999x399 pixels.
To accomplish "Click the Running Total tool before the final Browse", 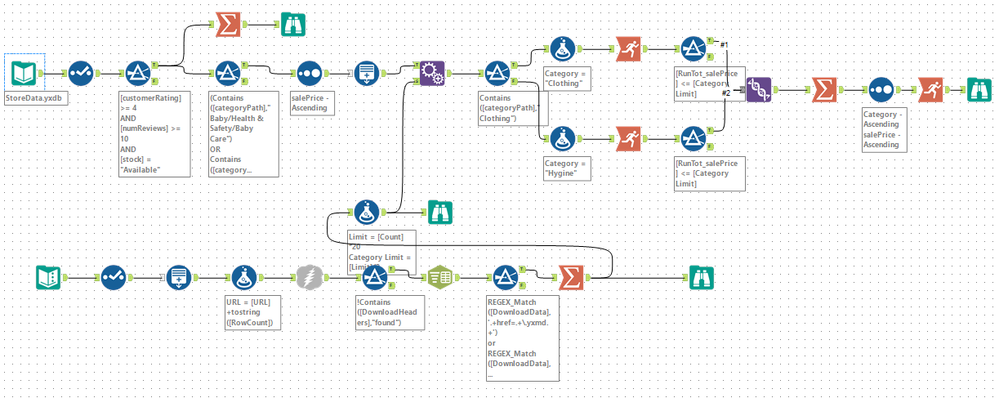I will click(x=930, y=90).
